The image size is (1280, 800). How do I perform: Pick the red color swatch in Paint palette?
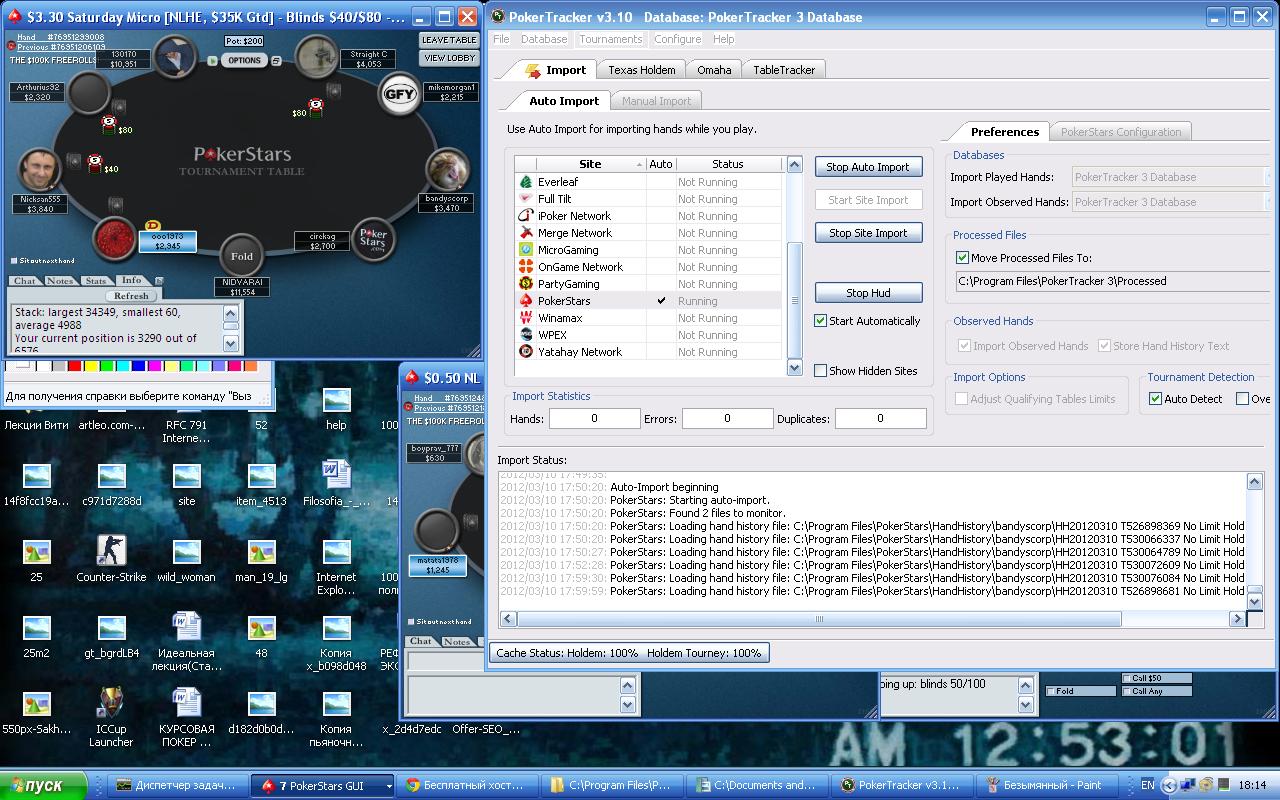tap(74, 366)
